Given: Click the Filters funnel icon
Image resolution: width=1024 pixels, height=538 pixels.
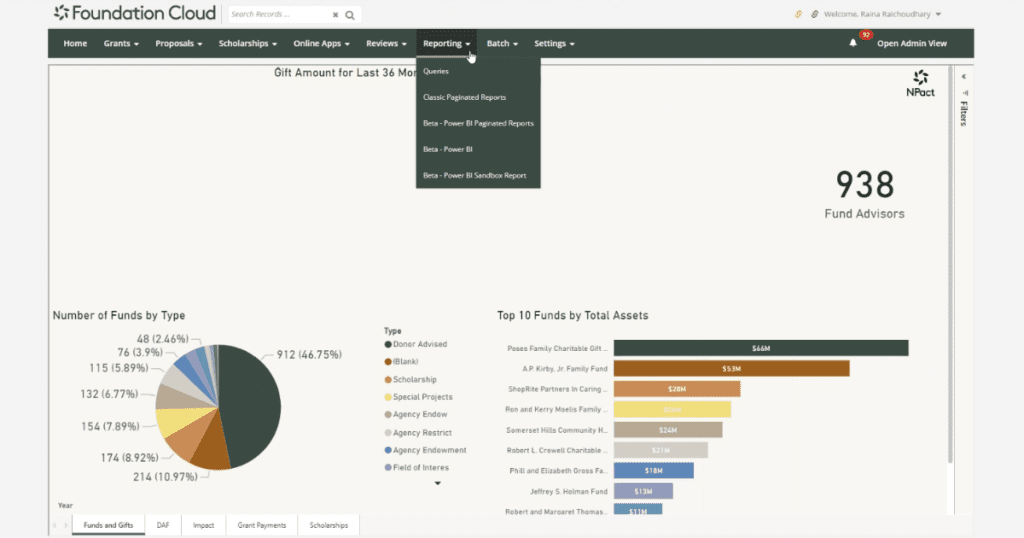Looking at the screenshot, I should pyautogui.click(x=965, y=93).
